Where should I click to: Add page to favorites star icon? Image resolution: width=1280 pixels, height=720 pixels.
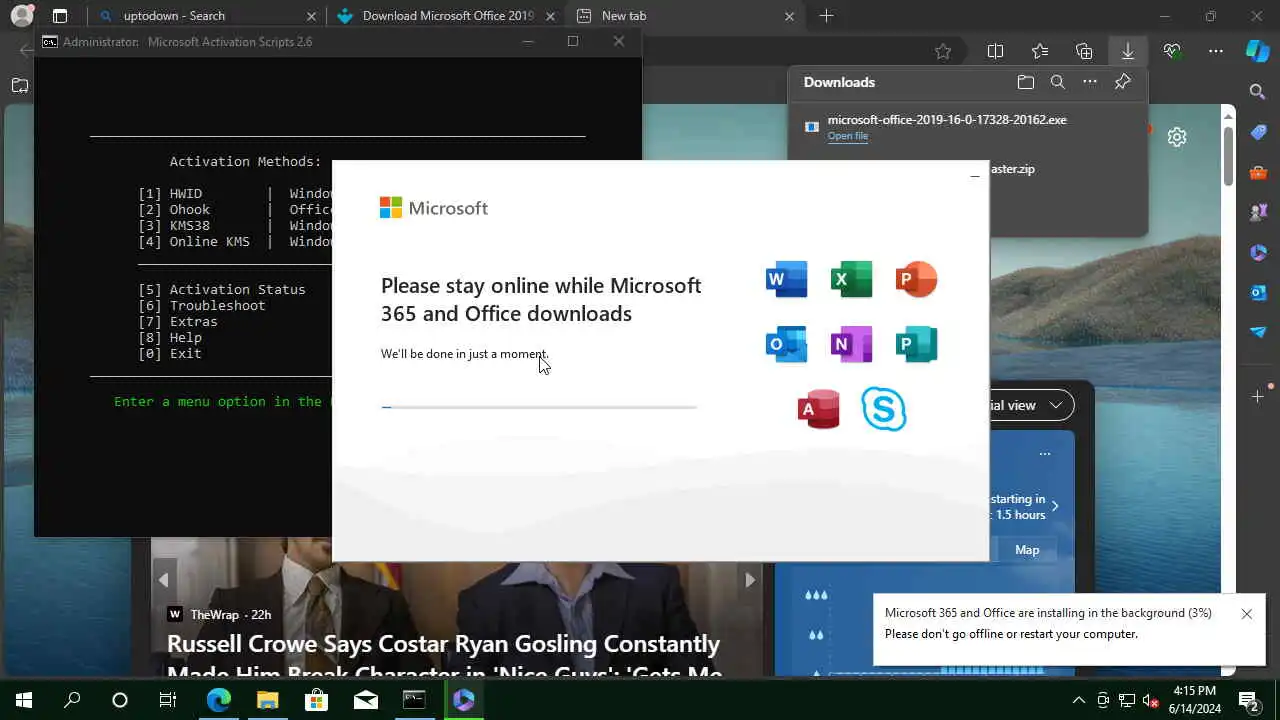[942, 51]
